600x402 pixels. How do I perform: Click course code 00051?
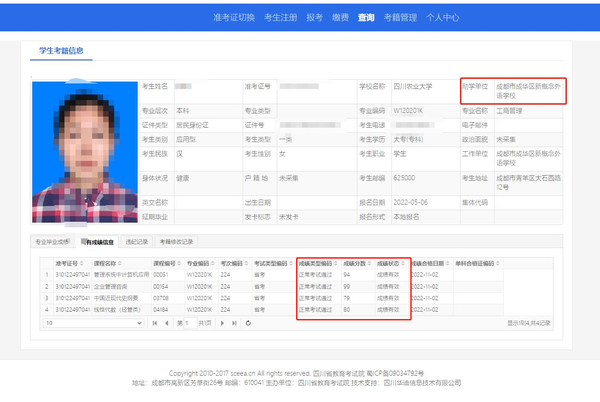(x=161, y=275)
